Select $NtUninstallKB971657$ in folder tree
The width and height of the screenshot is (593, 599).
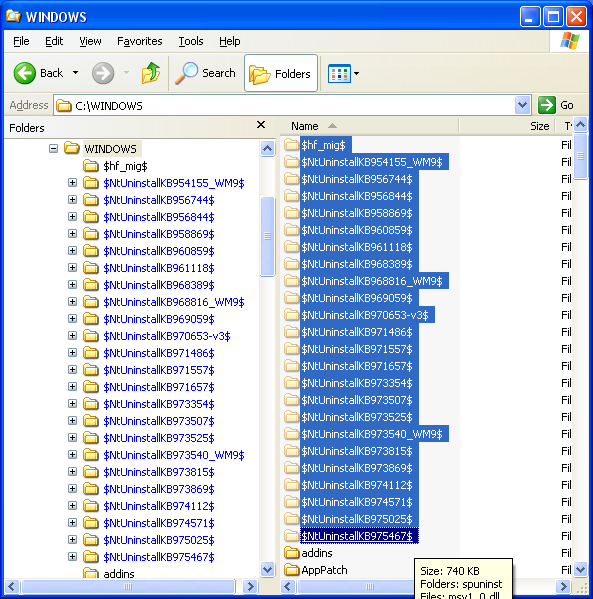tap(159, 387)
